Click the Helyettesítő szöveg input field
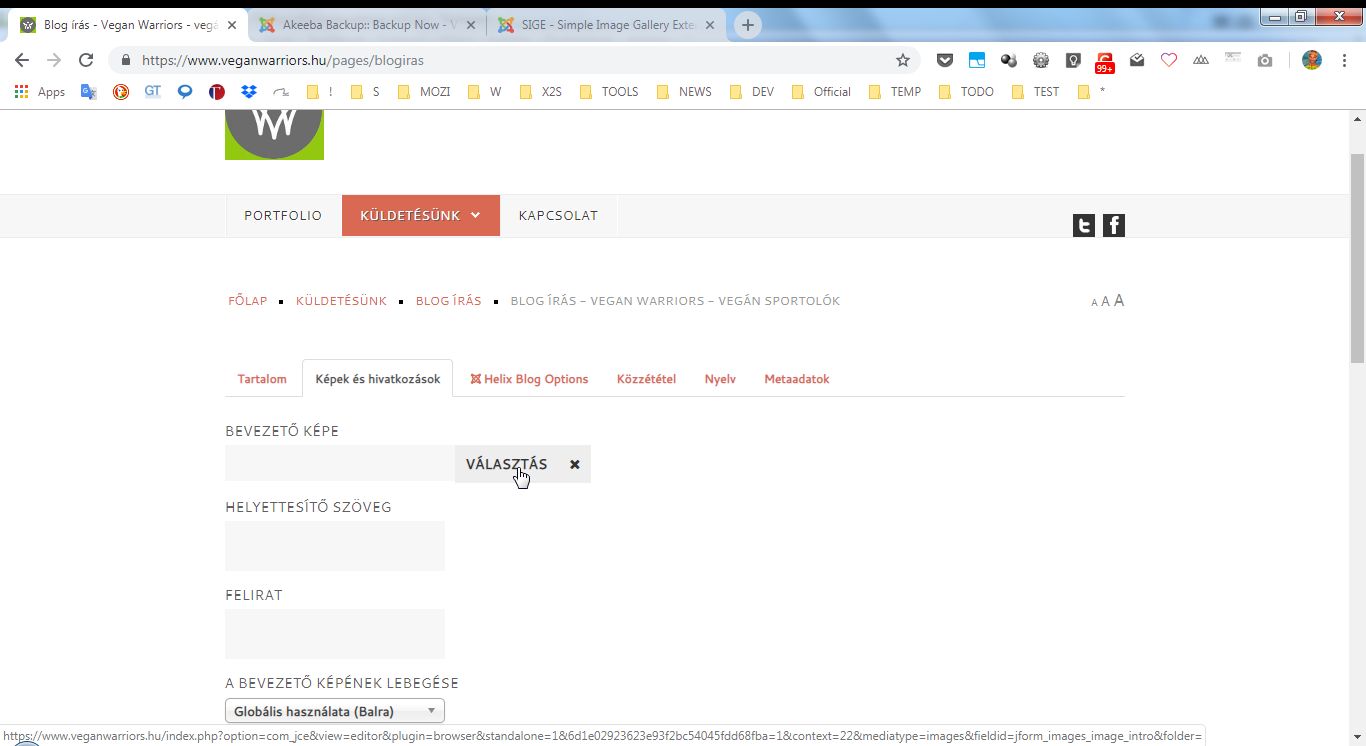The image size is (1366, 746). [x=334, y=546]
